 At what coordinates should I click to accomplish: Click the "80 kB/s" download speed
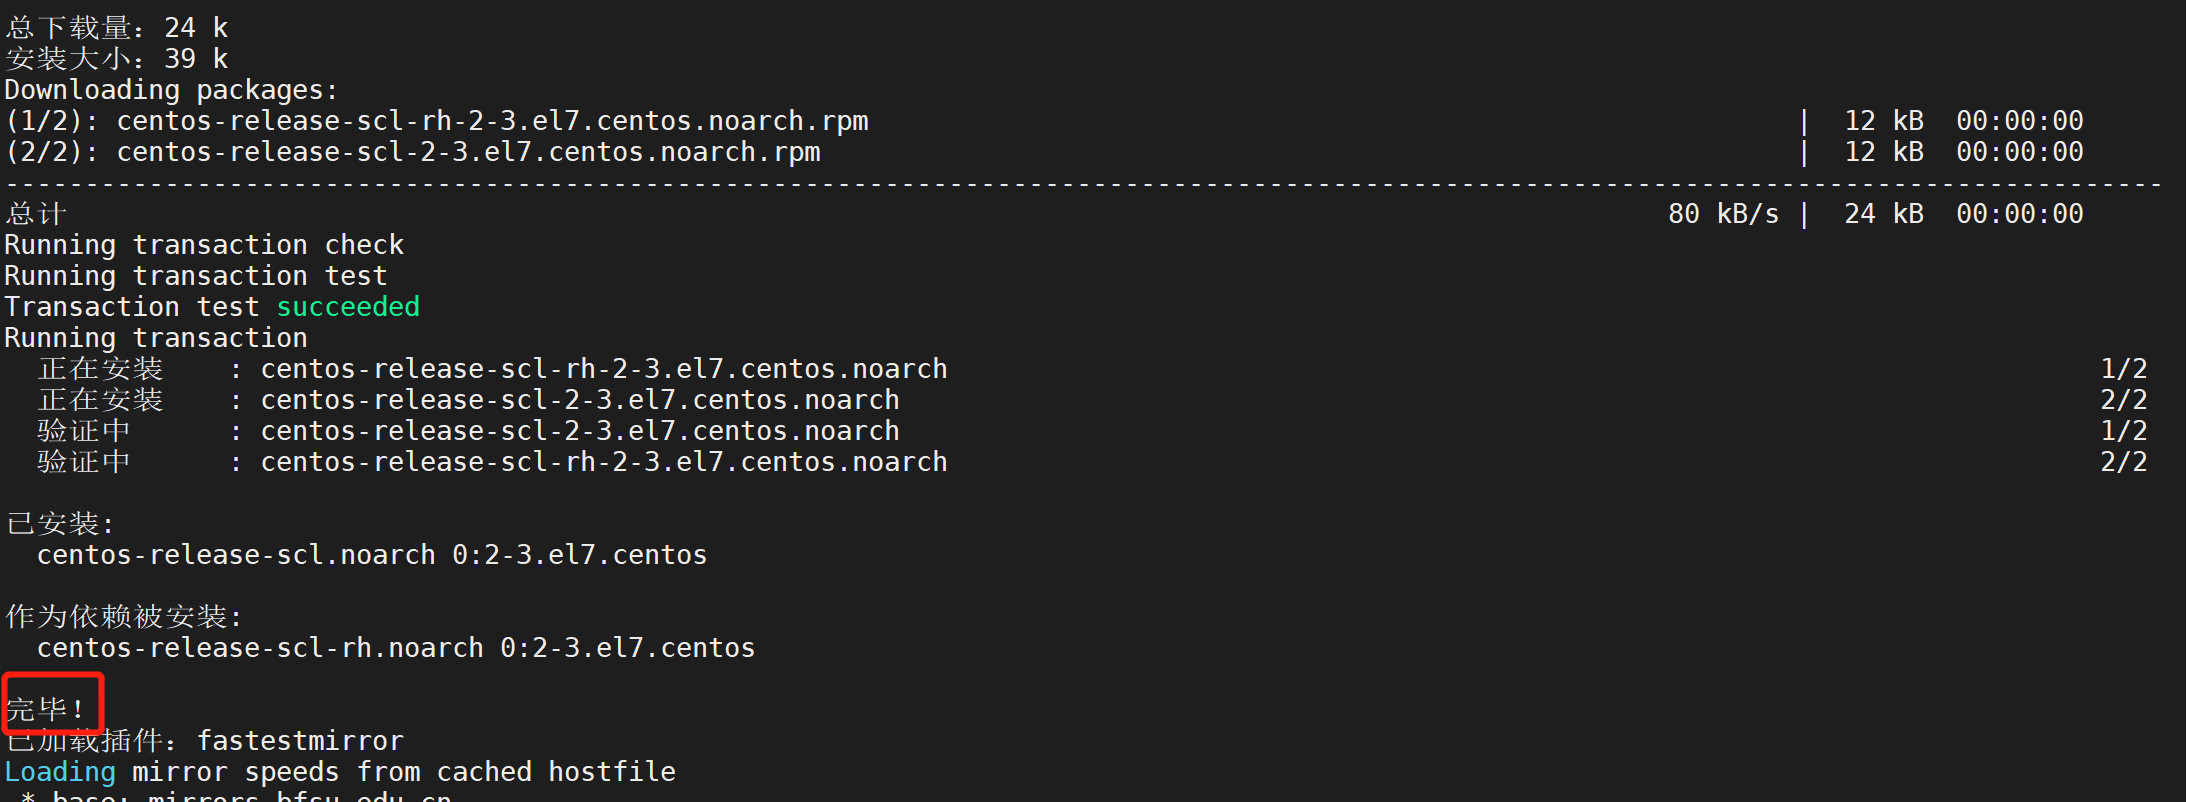pos(1723,214)
